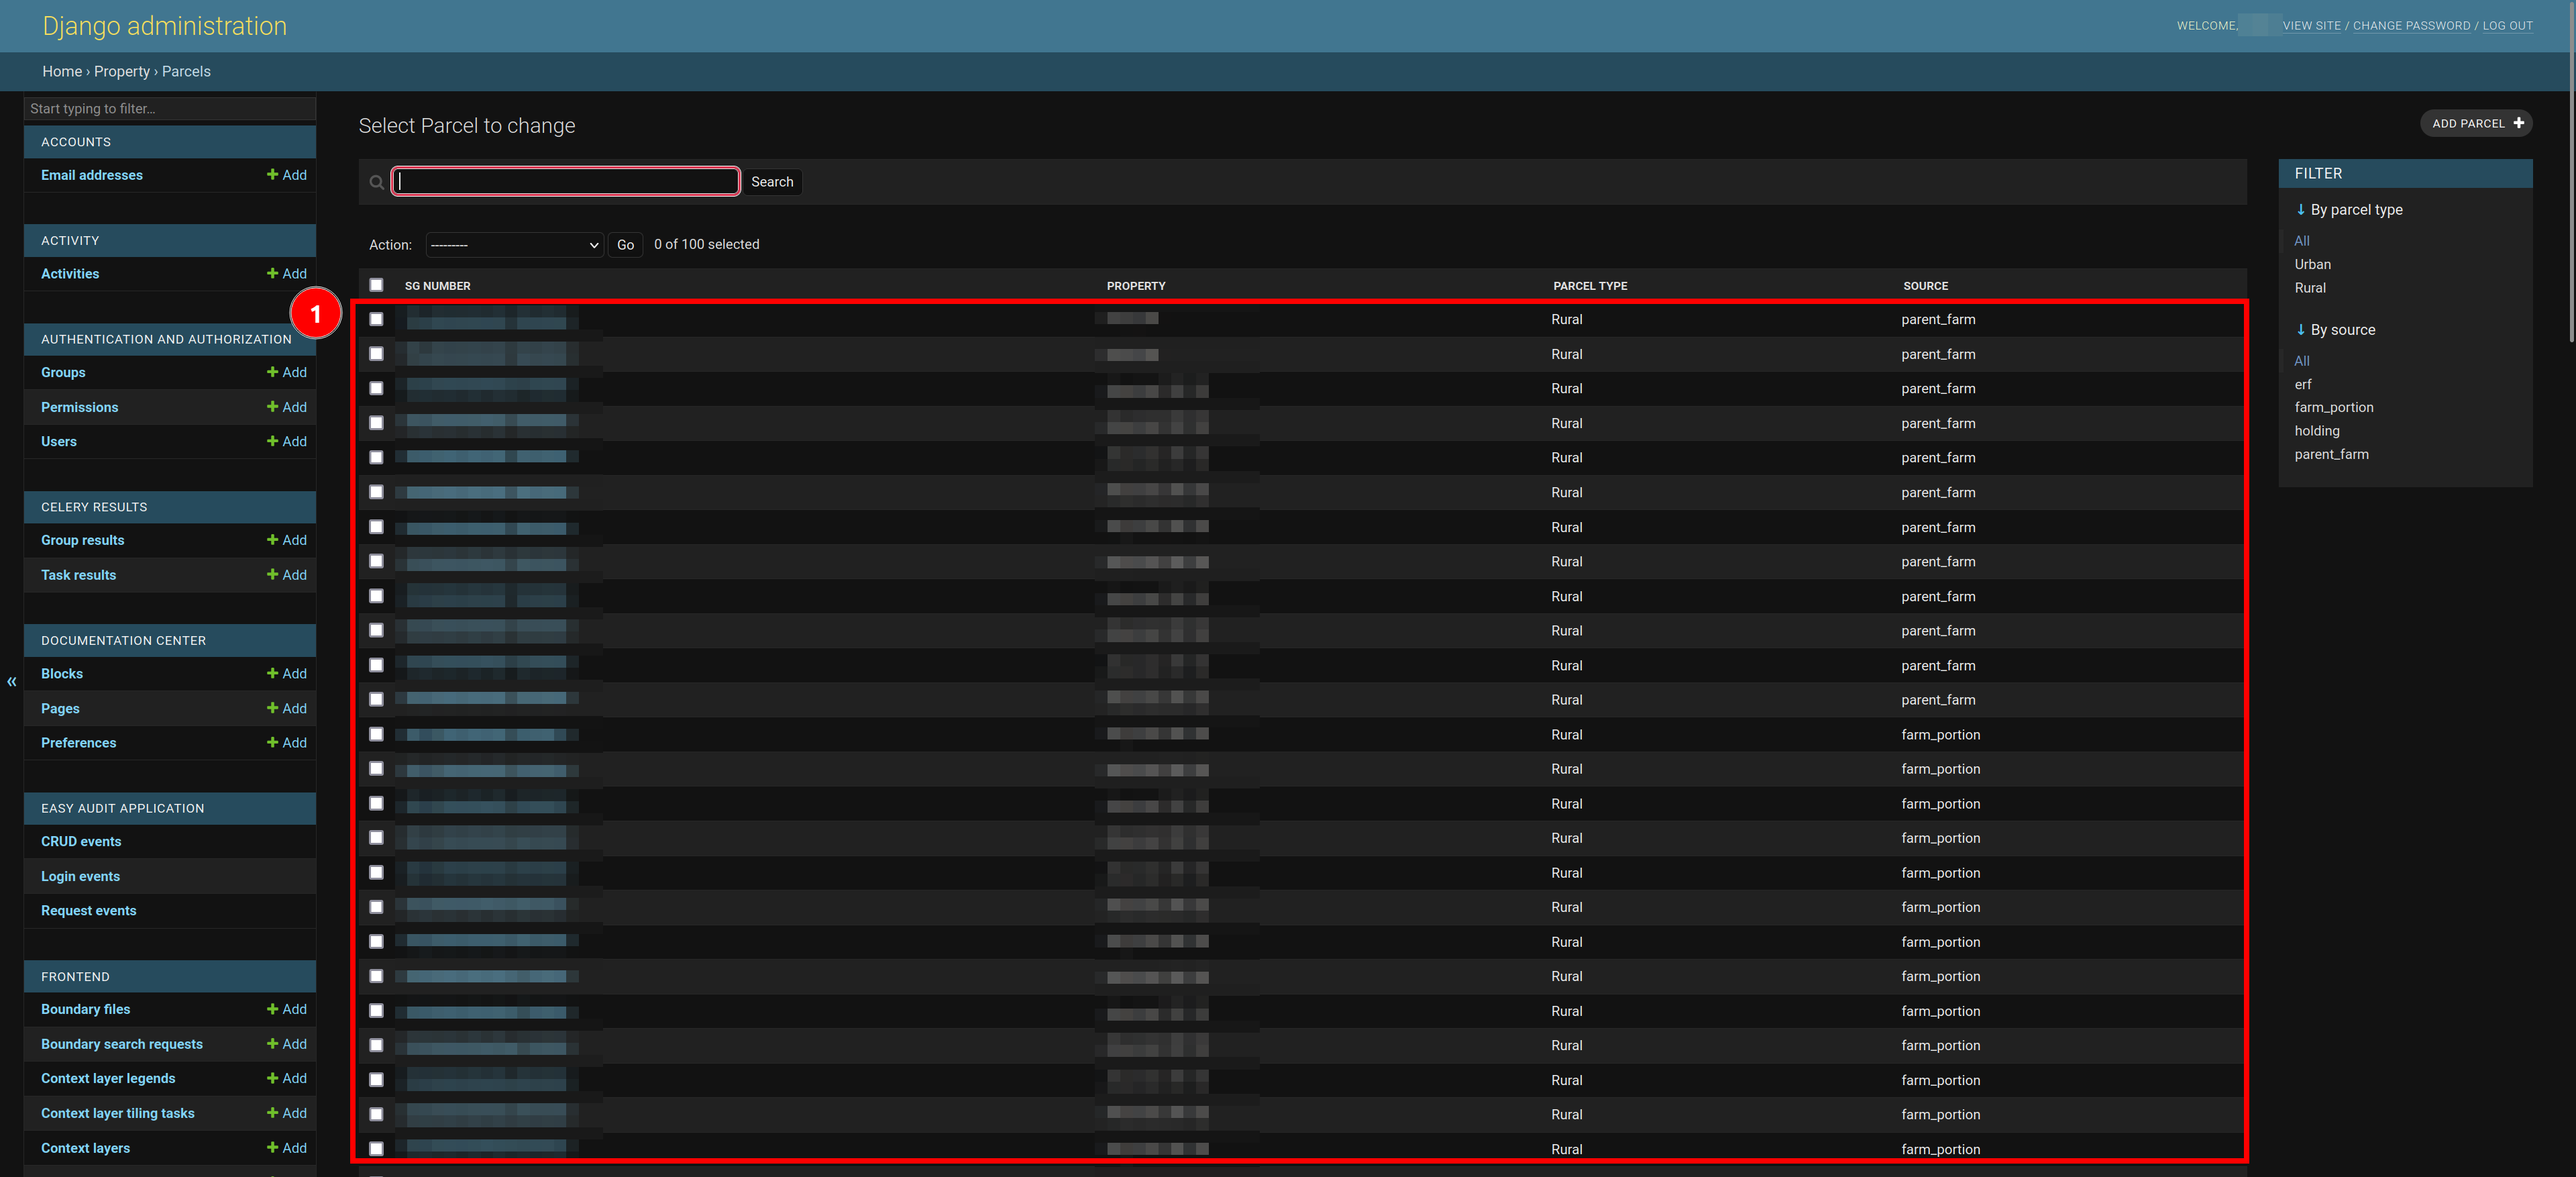
Task: Open the Task results link
Action: click(x=78, y=575)
